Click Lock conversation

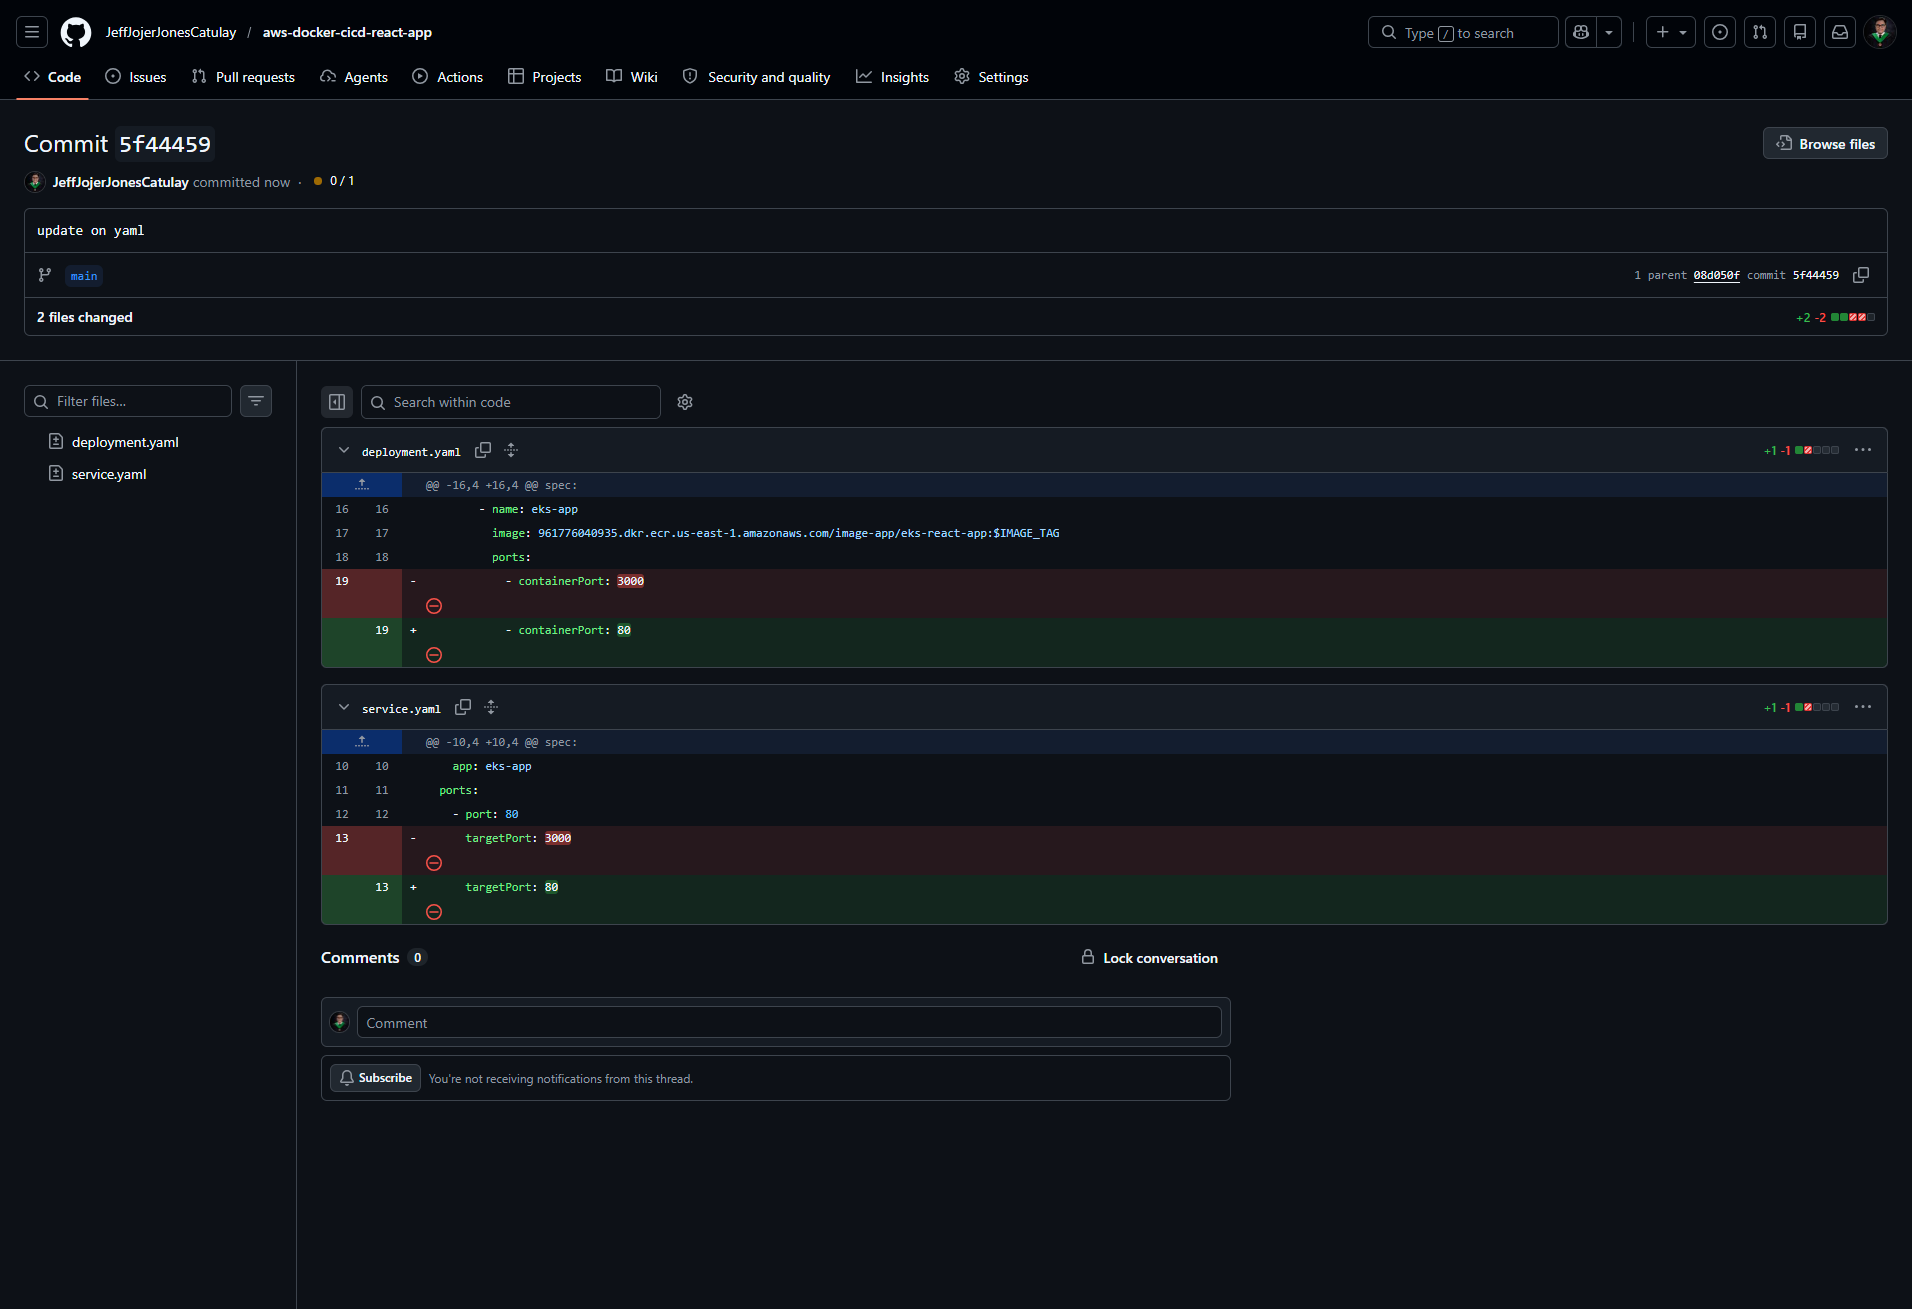point(1150,958)
